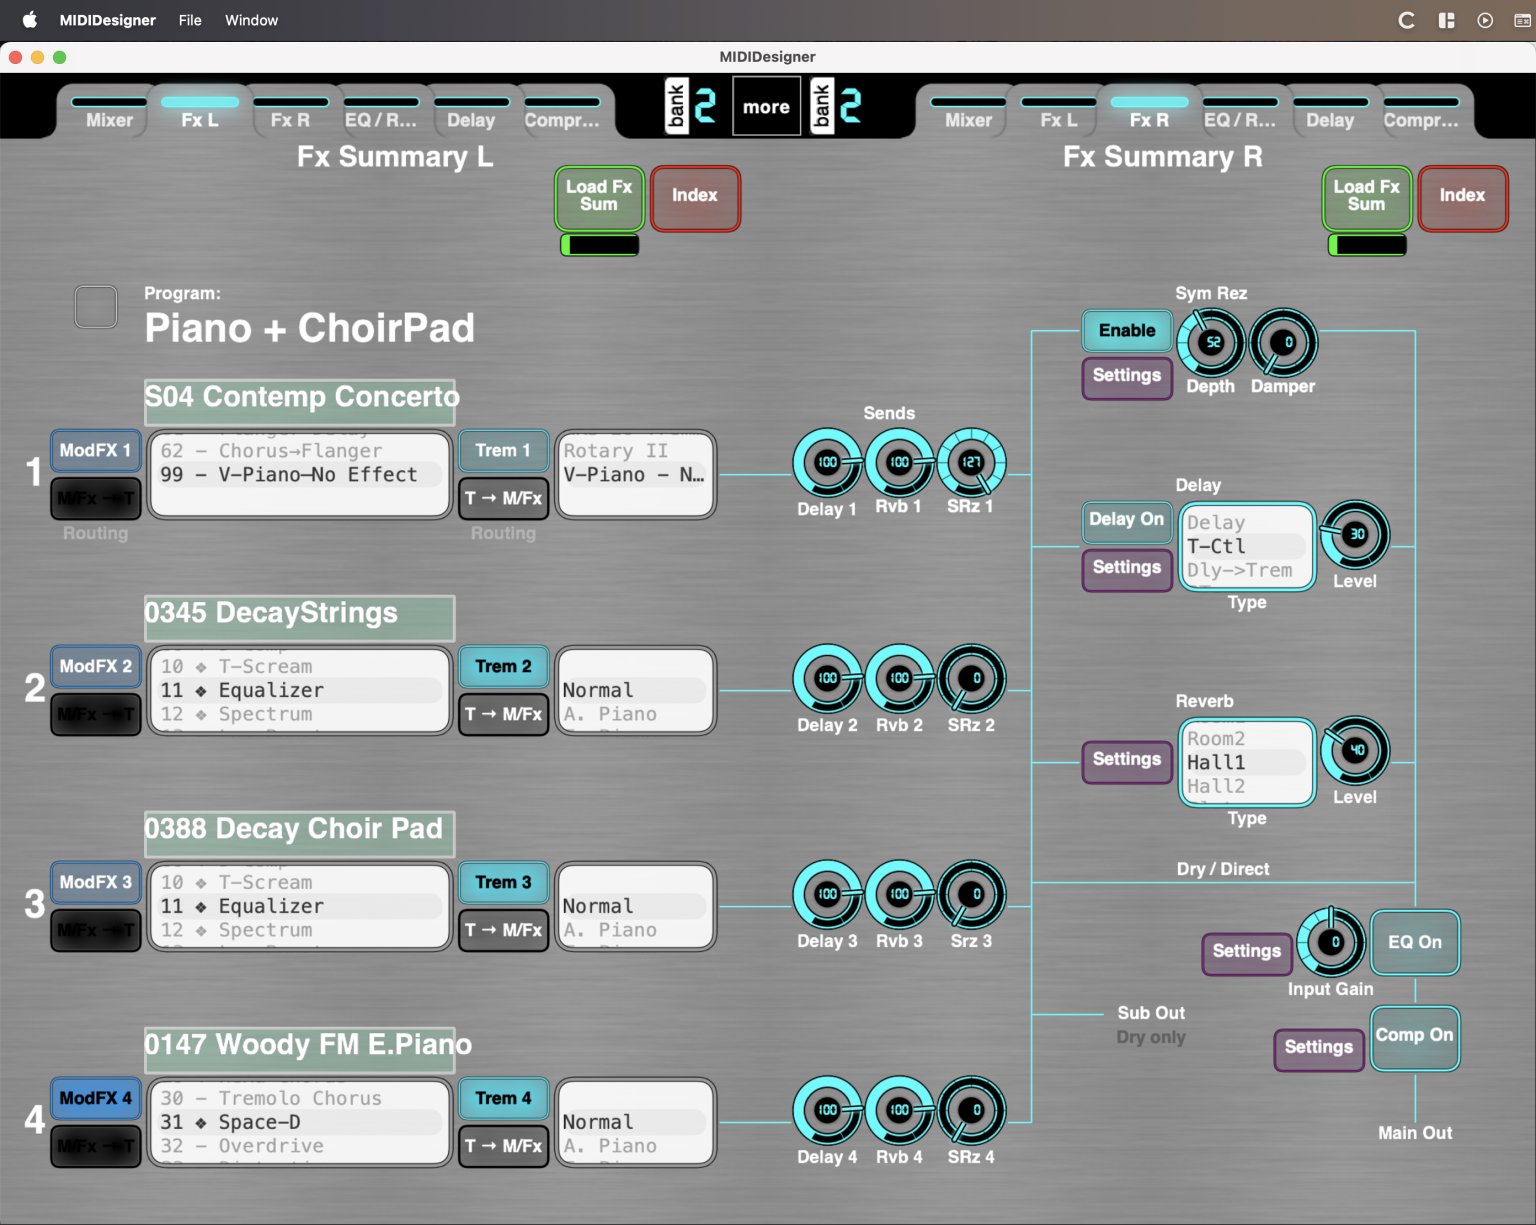Screen dimensions: 1536x1225
Task: Toggle the ModFX 1 button
Action: [x=95, y=451]
